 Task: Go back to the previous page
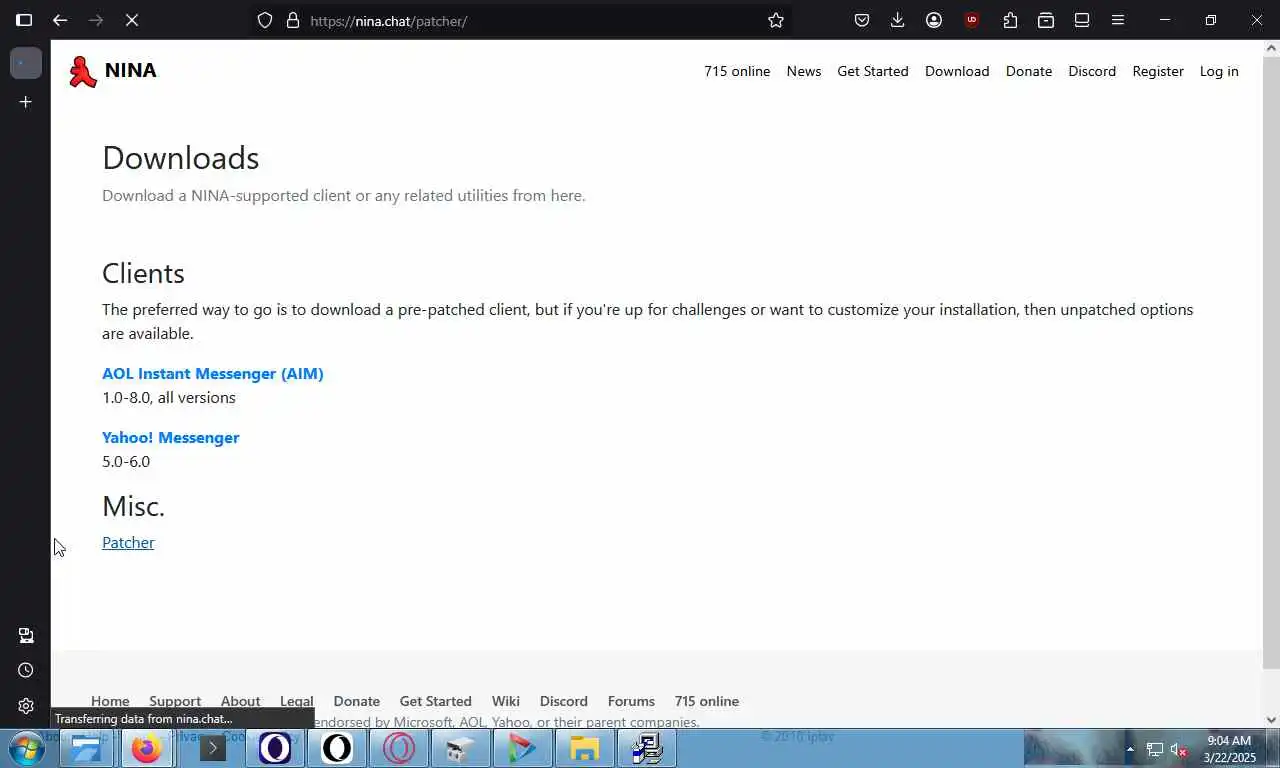click(x=60, y=20)
